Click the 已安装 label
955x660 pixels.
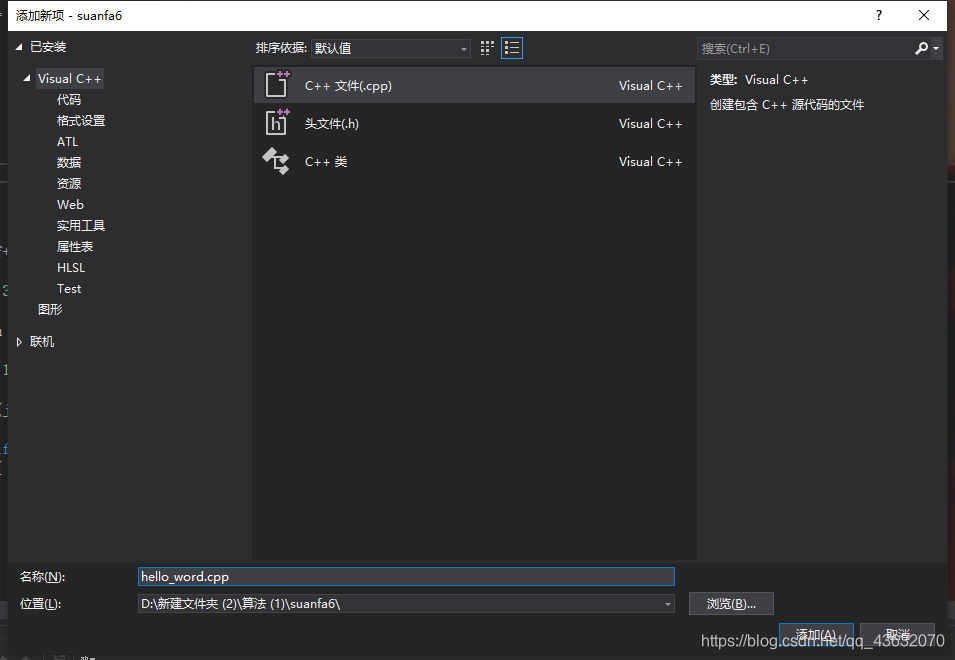(48, 47)
